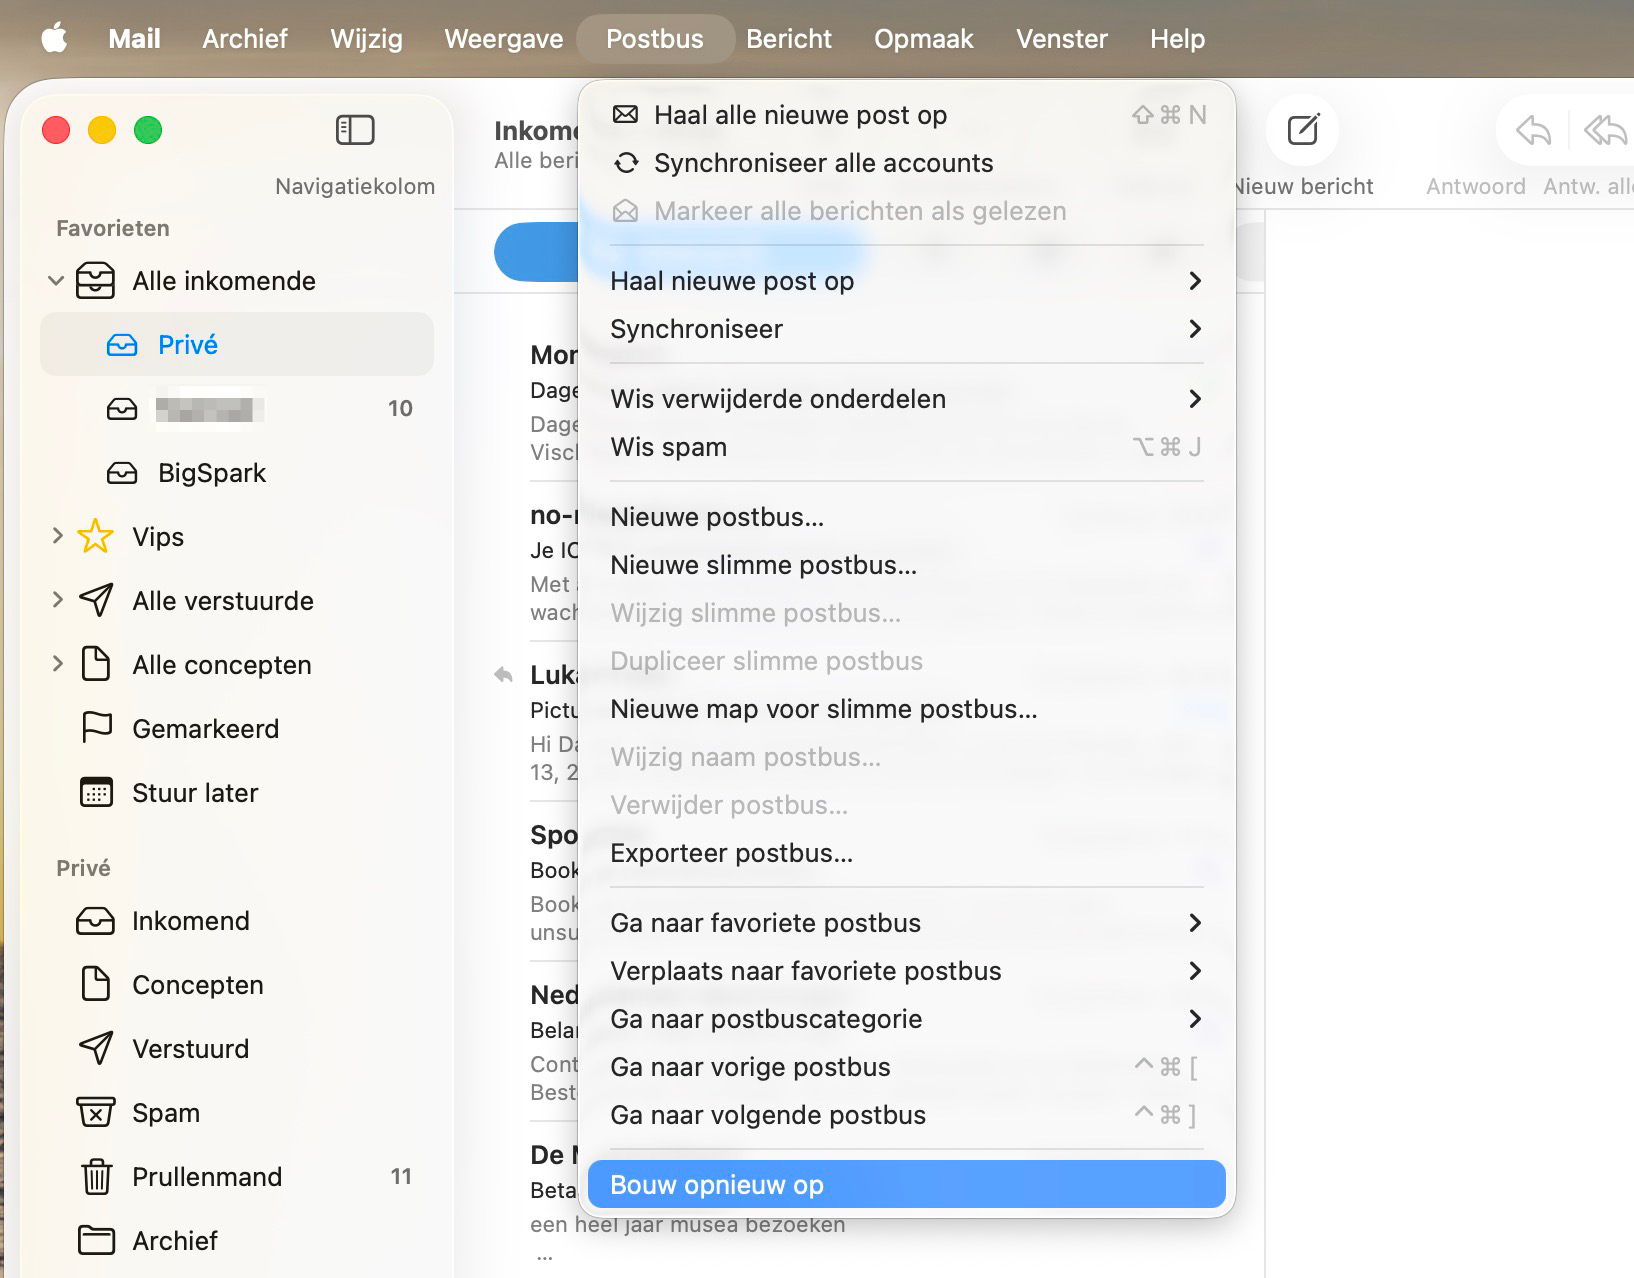
Task: Expand Alle verstuurde mailboxes
Action: pyautogui.click(x=57, y=601)
